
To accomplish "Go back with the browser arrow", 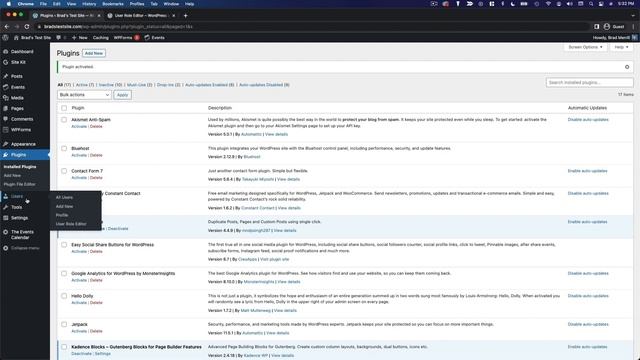I will click(7, 27).
